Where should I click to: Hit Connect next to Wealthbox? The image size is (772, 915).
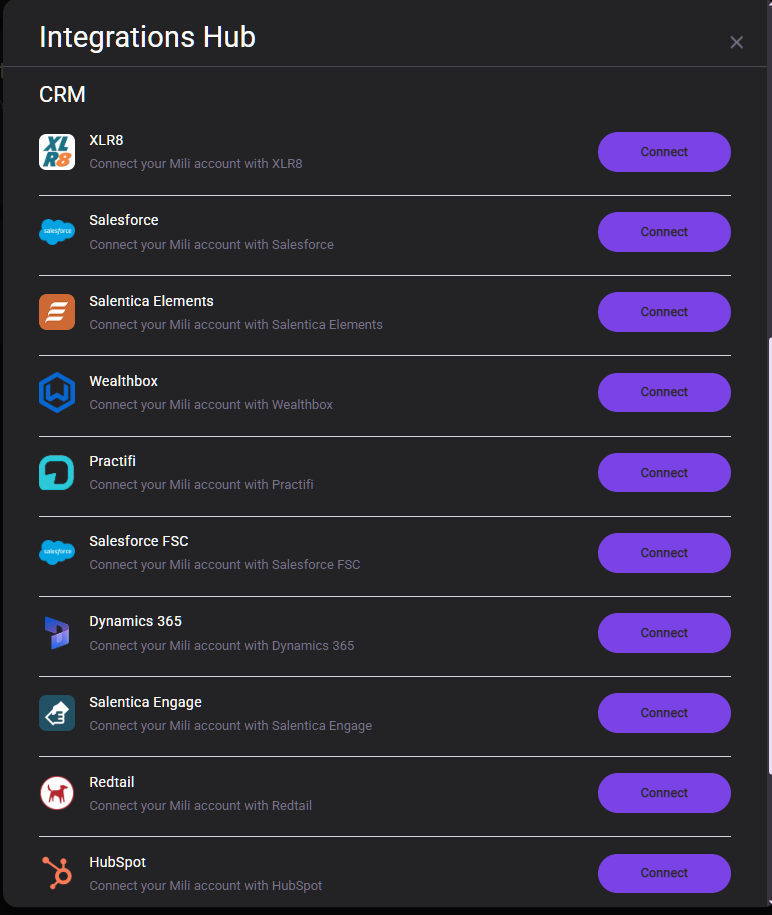click(x=664, y=392)
